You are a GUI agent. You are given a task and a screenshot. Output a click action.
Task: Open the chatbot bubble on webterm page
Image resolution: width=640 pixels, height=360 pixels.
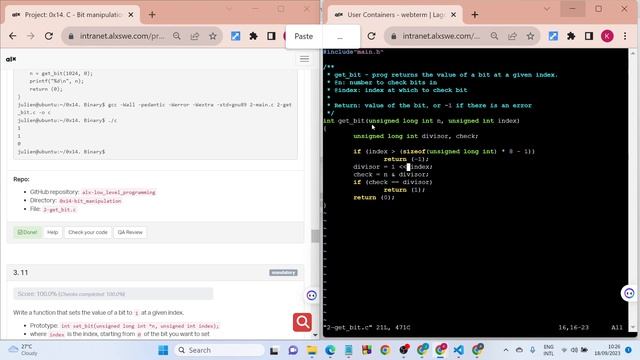pyautogui.click(x=629, y=293)
